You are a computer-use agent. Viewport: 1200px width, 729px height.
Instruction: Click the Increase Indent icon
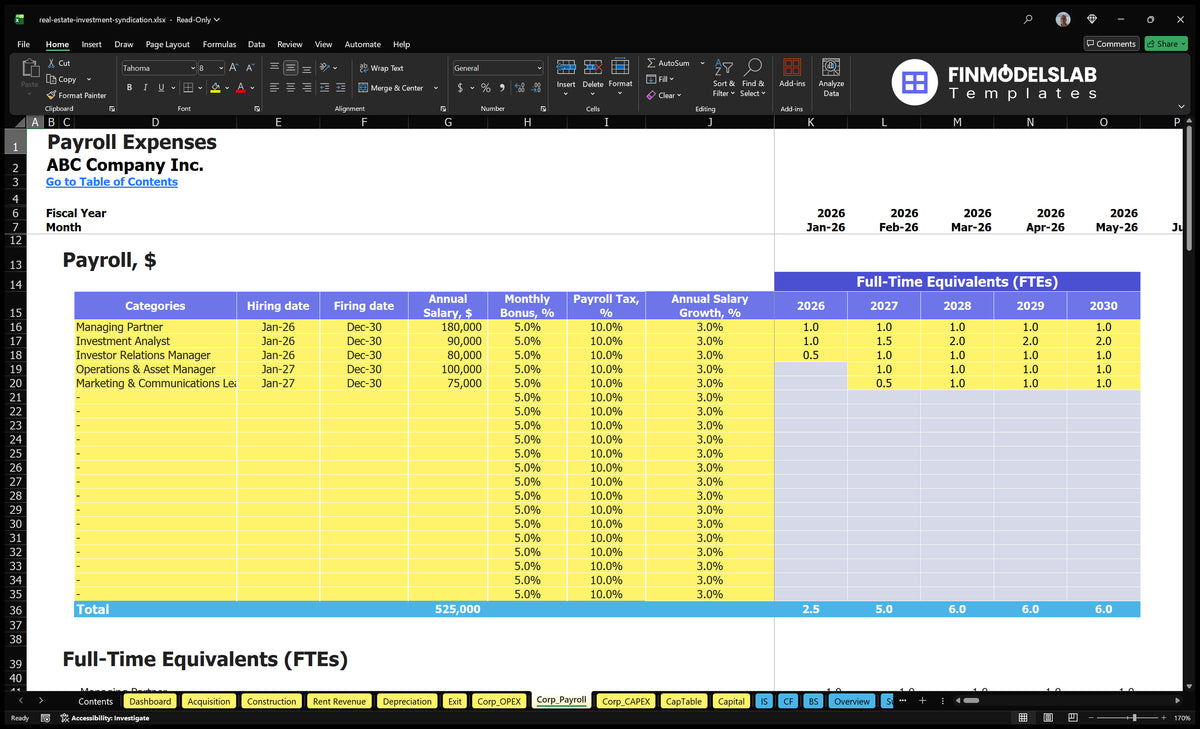pyautogui.click(x=339, y=88)
